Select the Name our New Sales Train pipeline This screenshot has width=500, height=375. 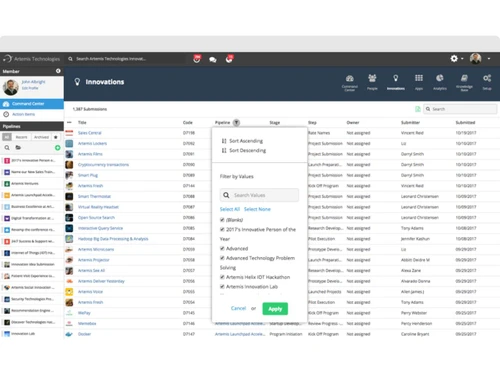pos(32,172)
